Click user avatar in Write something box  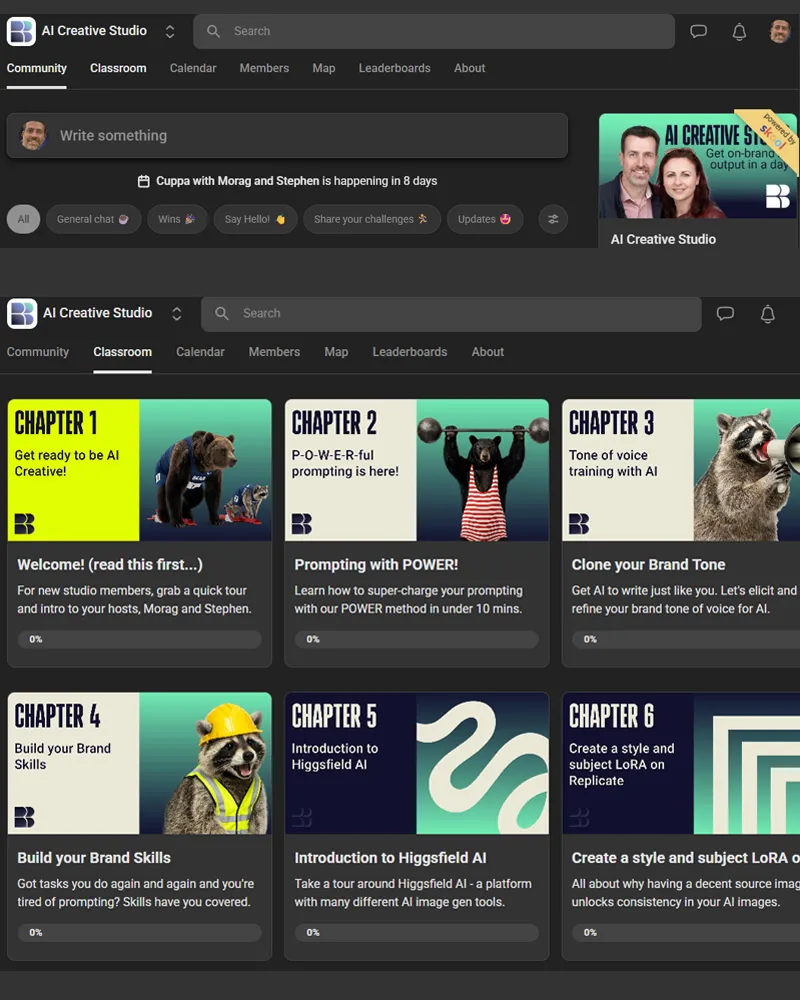(34, 135)
